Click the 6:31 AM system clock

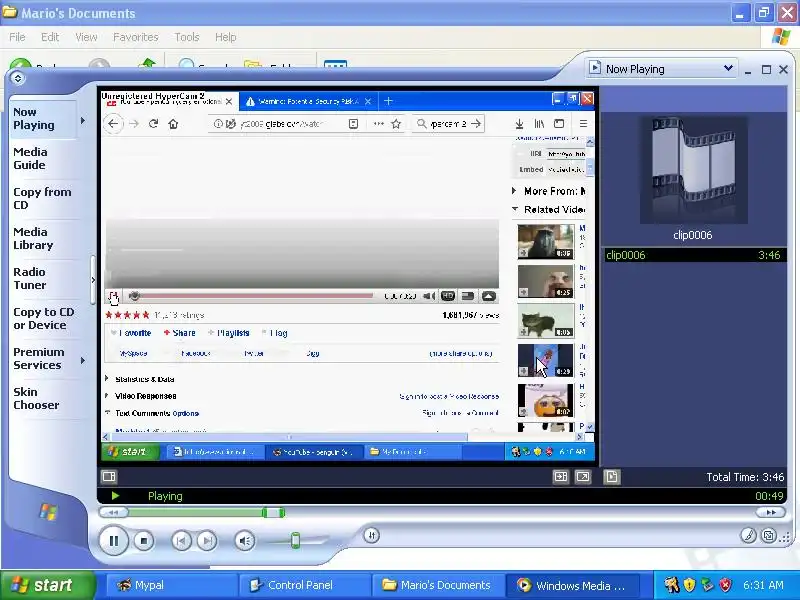(x=763, y=585)
